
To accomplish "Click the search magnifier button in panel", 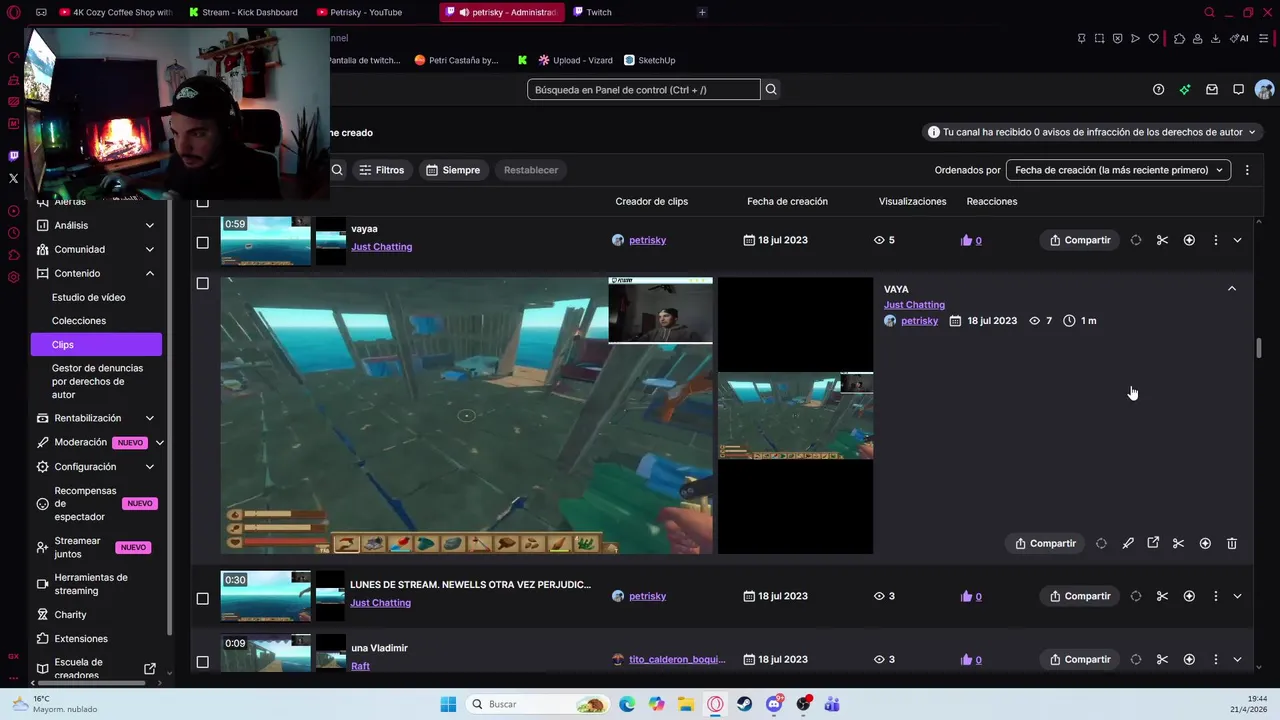I will pos(771,90).
